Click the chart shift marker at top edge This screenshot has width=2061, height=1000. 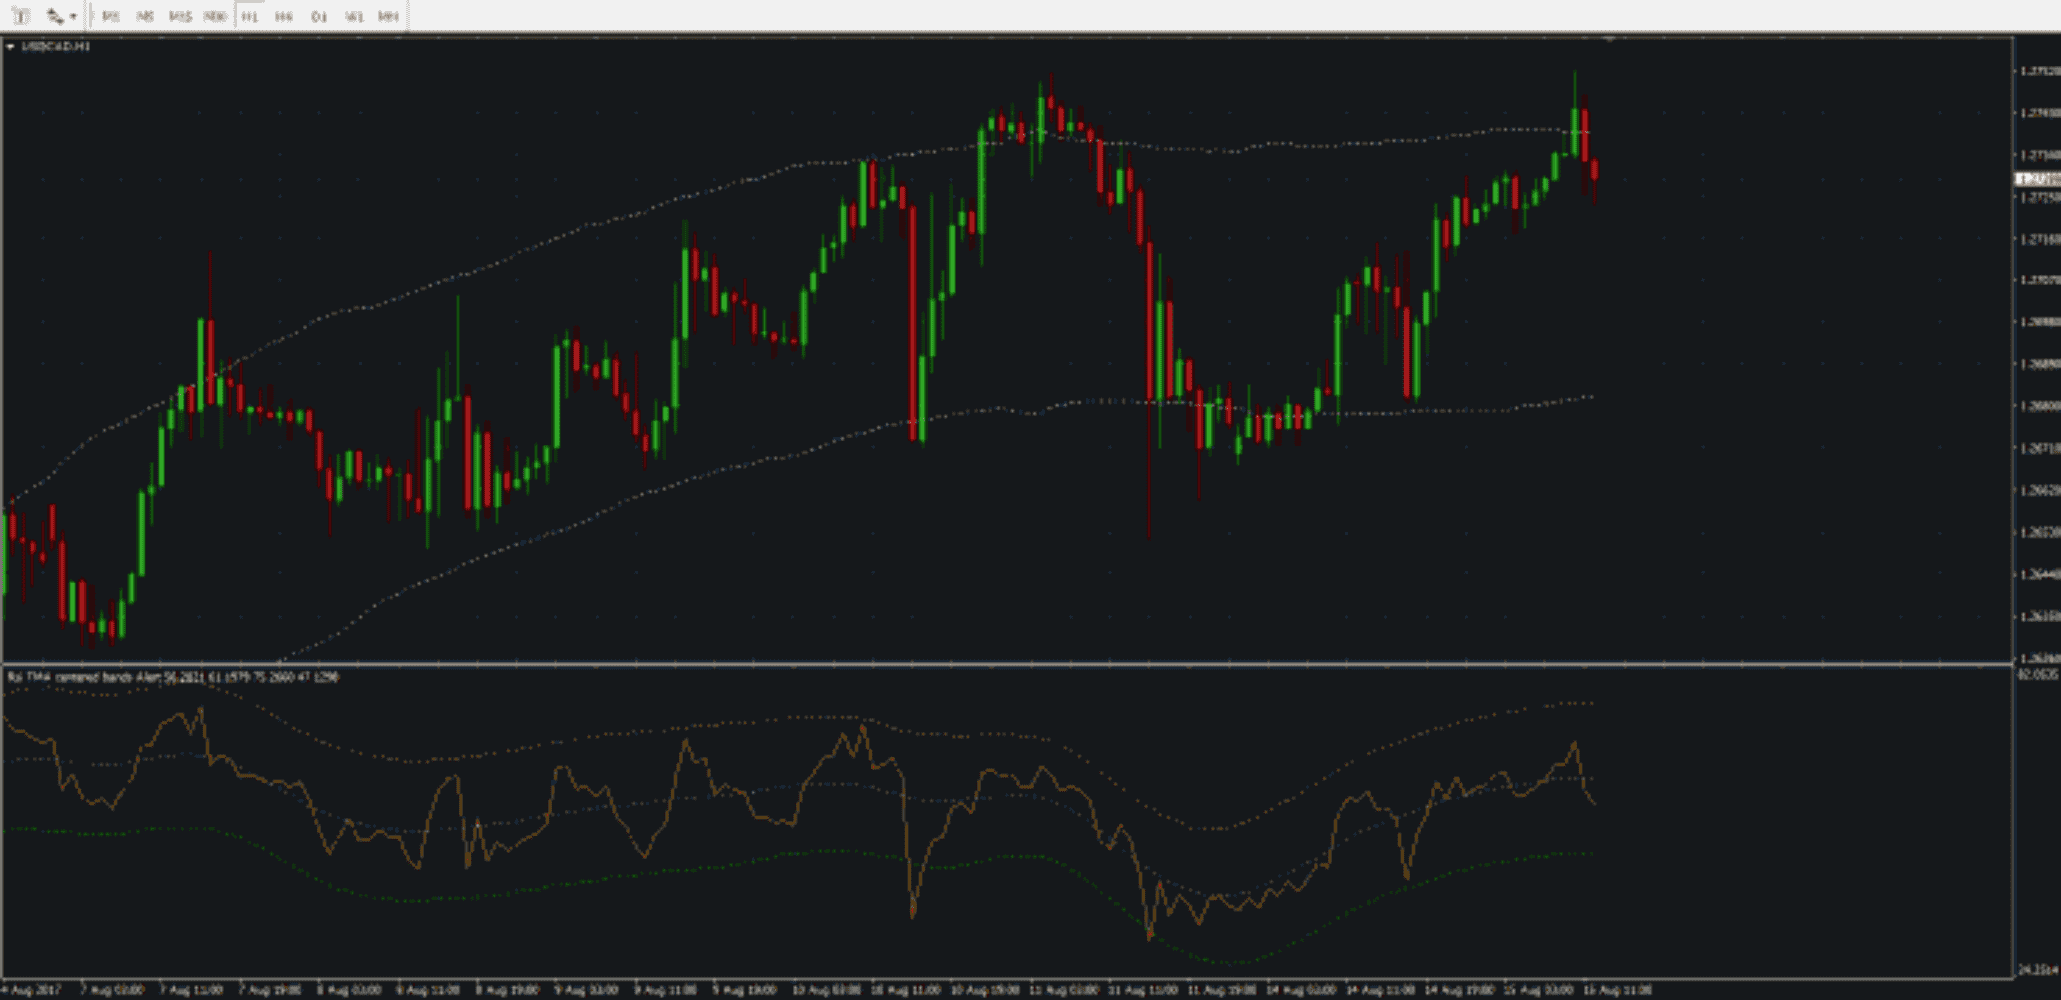1609,39
